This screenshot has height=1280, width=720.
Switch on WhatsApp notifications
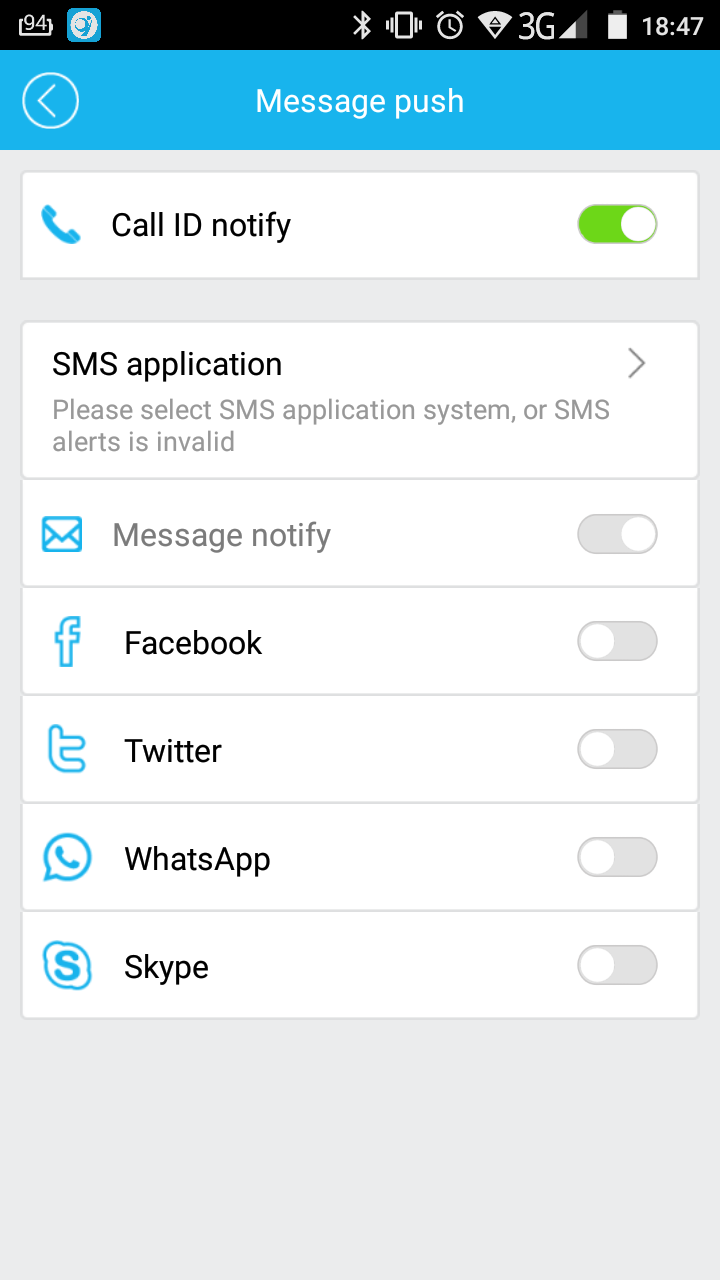(x=617, y=858)
